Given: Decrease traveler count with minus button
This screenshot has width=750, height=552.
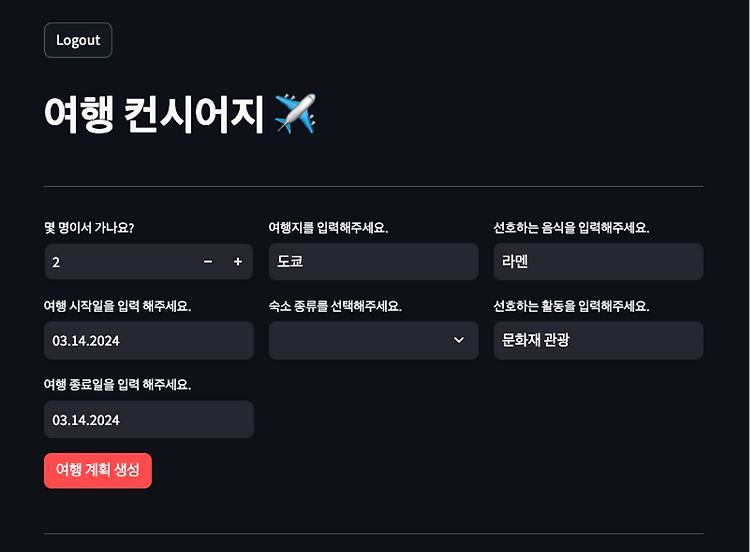Looking at the screenshot, I should pos(208,262).
